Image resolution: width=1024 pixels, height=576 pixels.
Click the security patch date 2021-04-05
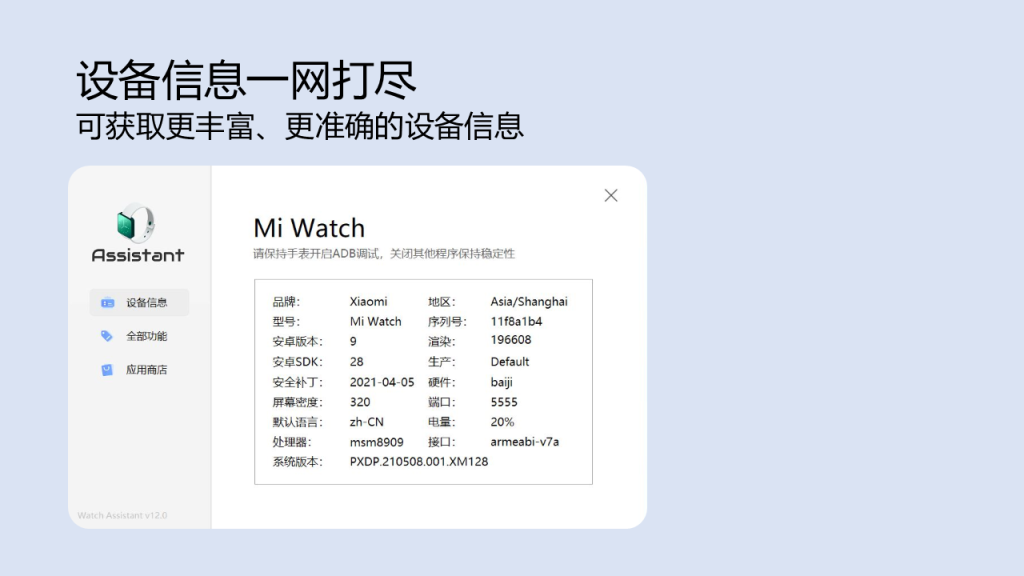pos(382,382)
